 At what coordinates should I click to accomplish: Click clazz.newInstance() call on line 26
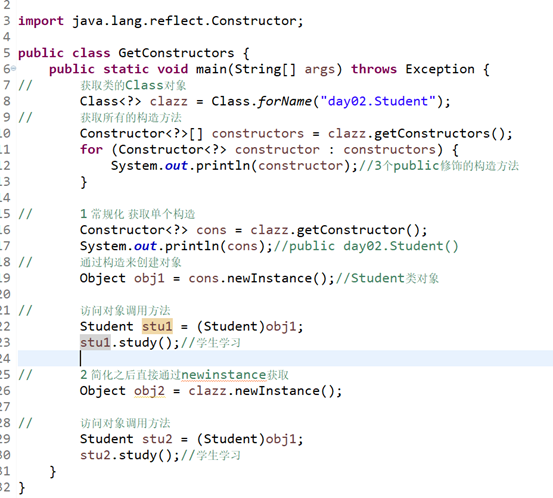261,391
